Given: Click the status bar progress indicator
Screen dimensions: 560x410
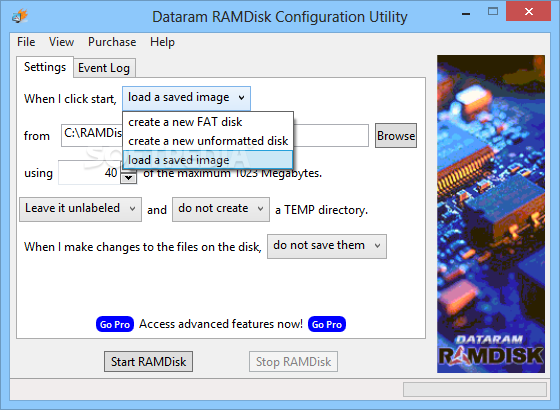Looking at the screenshot, I should click(475, 390).
